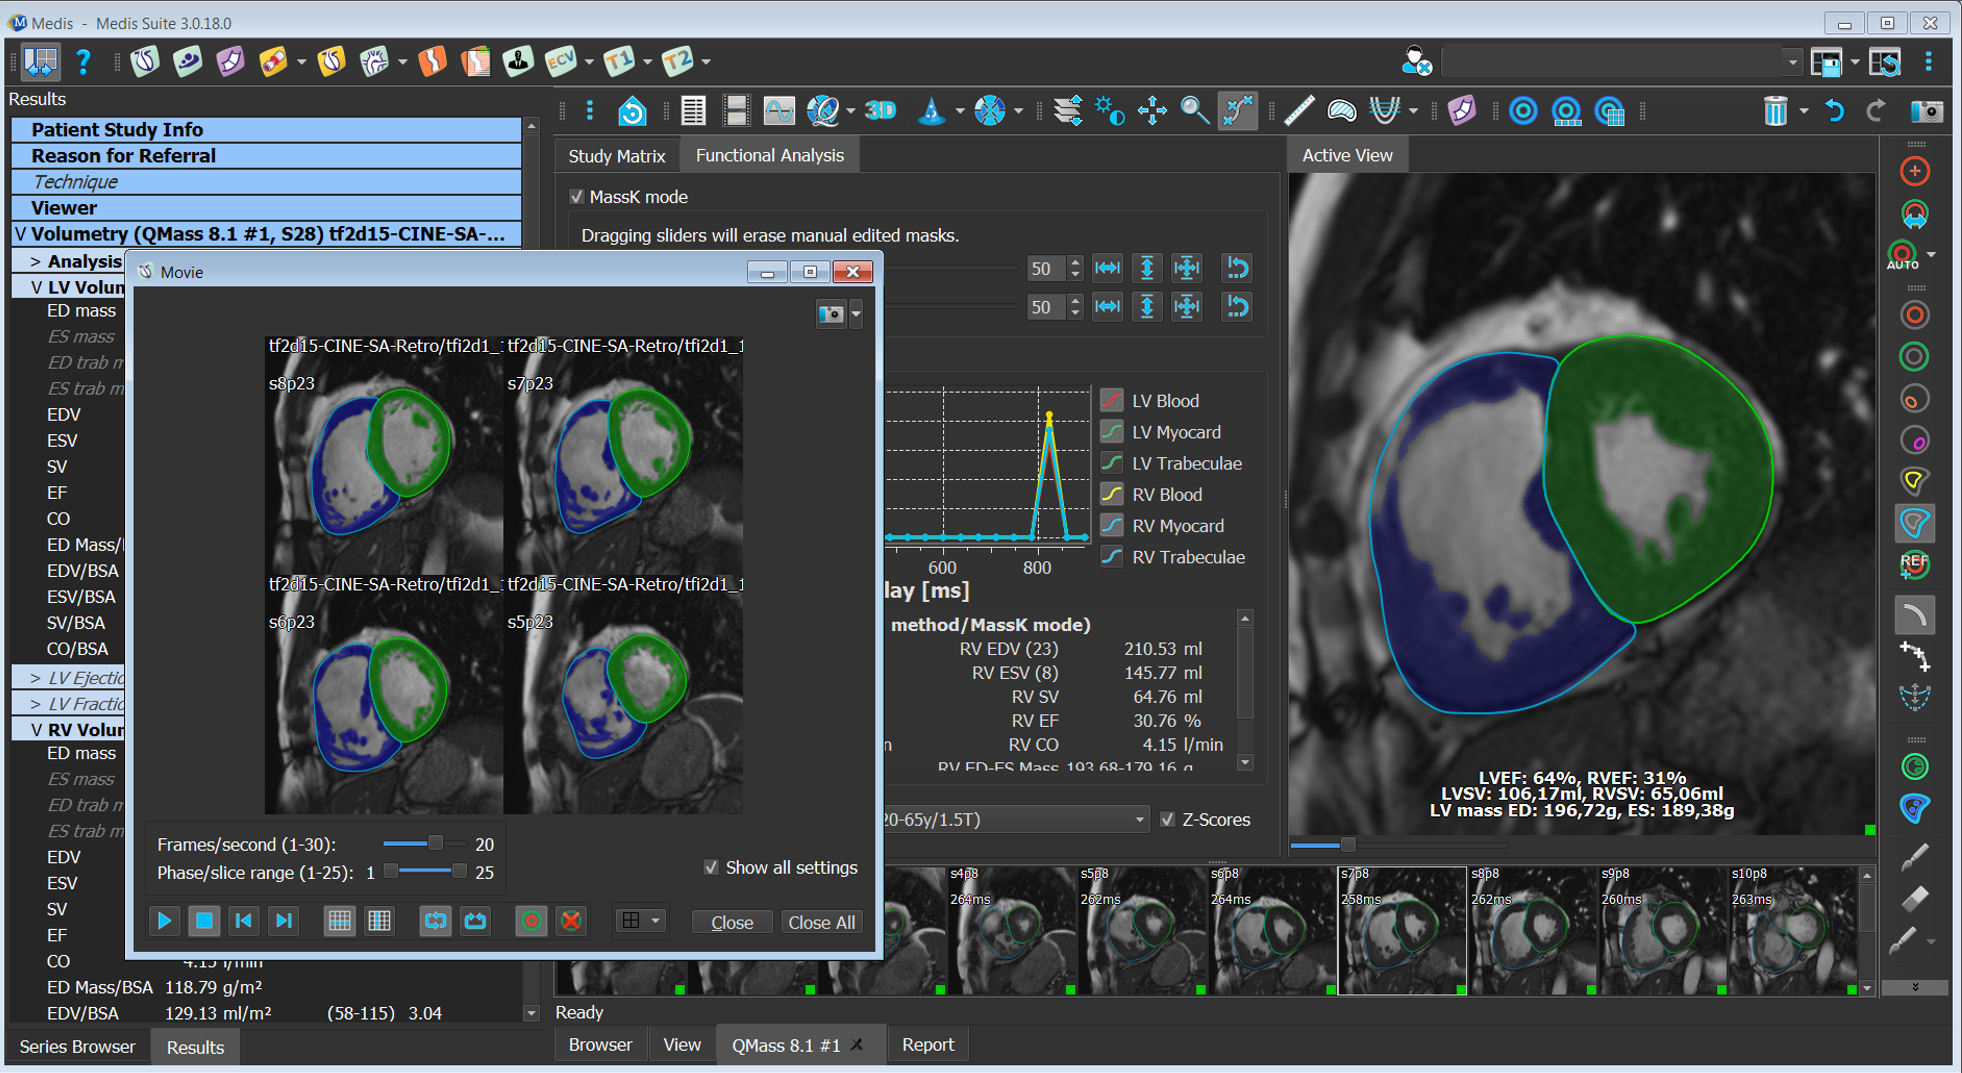This screenshot has width=1962, height=1073.
Task: Switch to the Study Matrix tab
Action: pos(616,156)
